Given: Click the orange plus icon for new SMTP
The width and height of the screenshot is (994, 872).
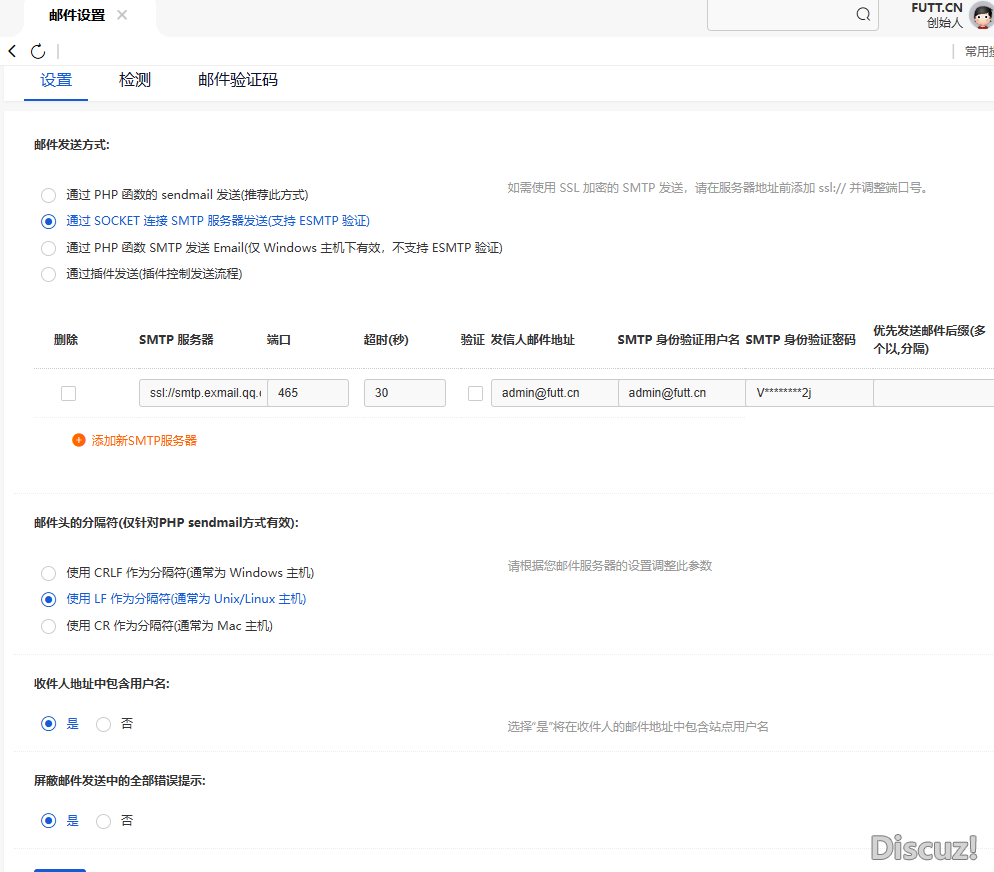Looking at the screenshot, I should (x=79, y=440).
